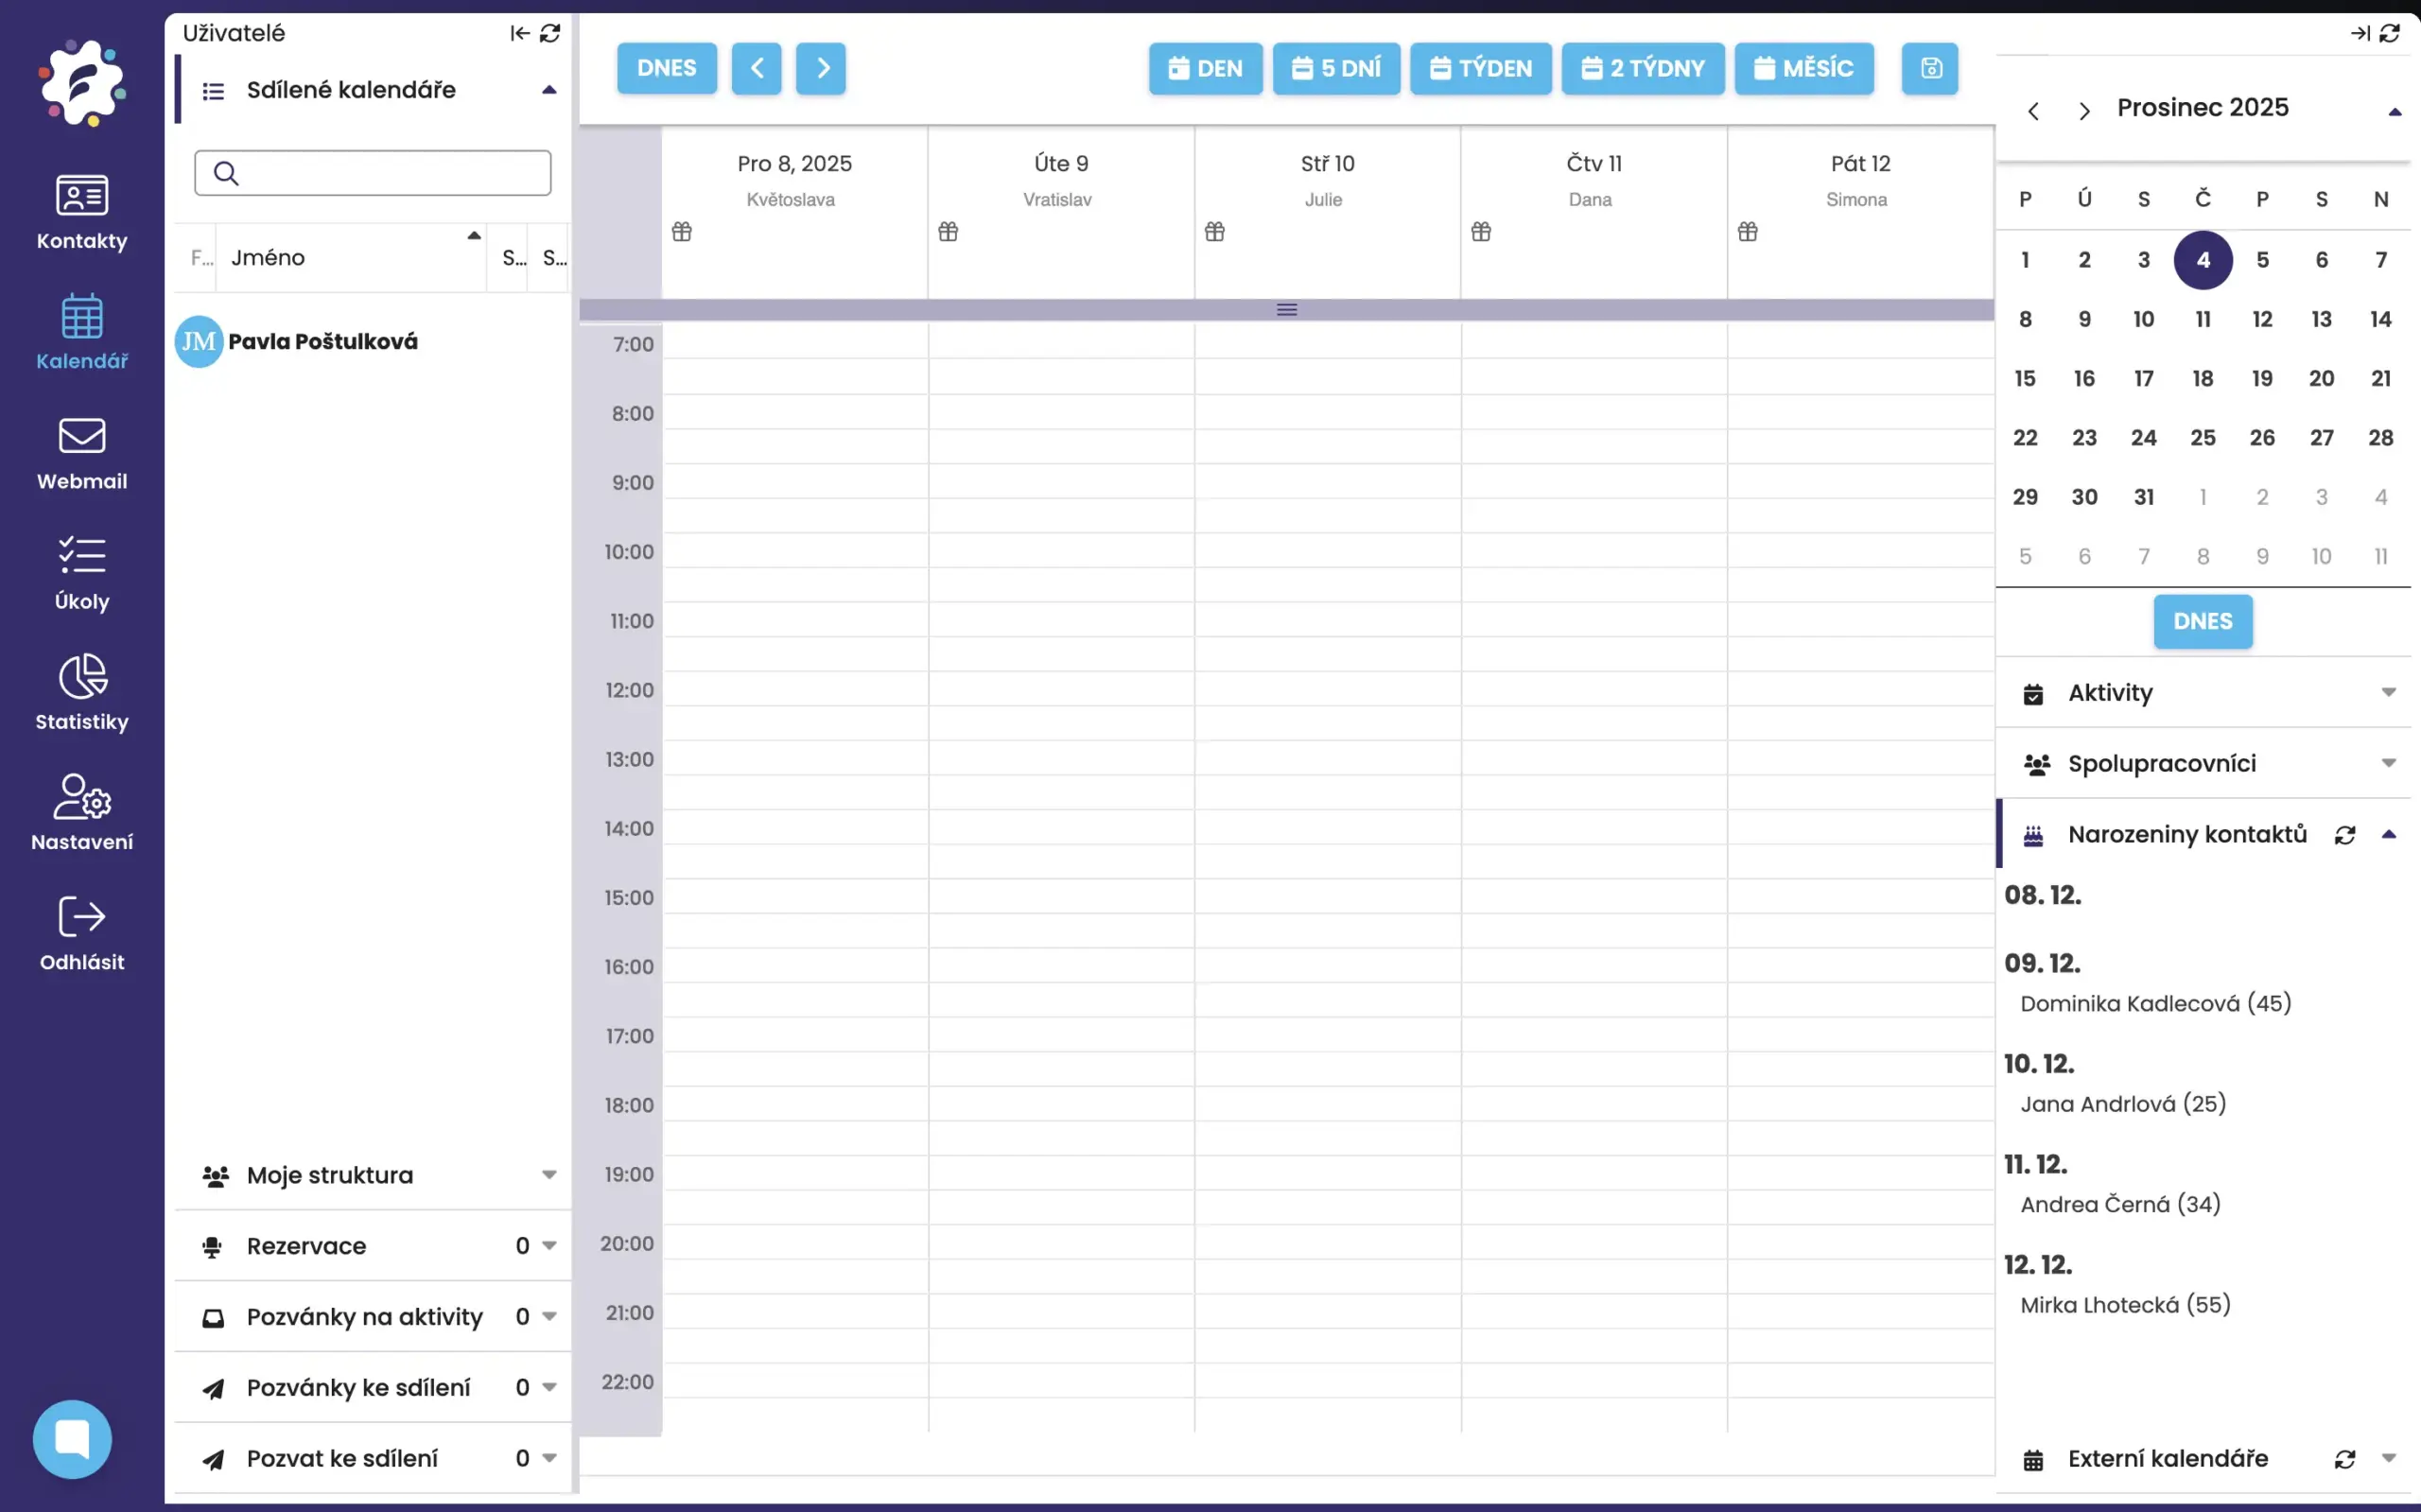This screenshot has width=2421, height=1512.
Task: Go to next period with right arrow button
Action: (x=821, y=68)
